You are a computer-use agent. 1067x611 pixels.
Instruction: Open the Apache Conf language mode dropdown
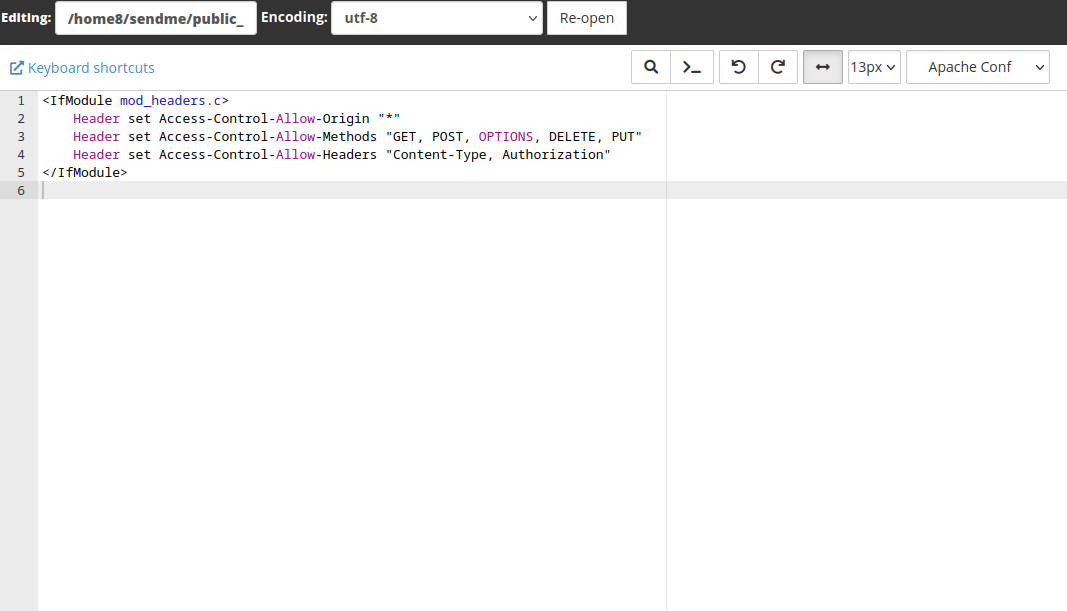[978, 67]
